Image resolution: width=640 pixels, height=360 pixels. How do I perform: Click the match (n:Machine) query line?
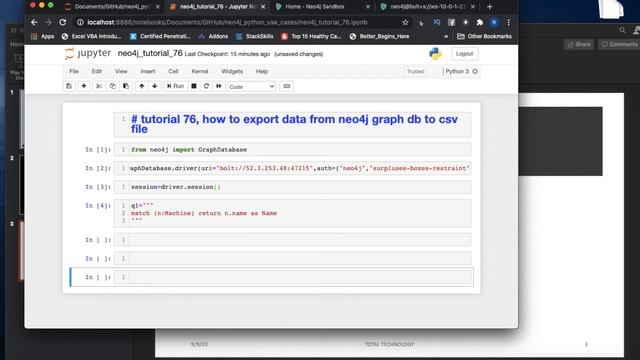point(204,213)
